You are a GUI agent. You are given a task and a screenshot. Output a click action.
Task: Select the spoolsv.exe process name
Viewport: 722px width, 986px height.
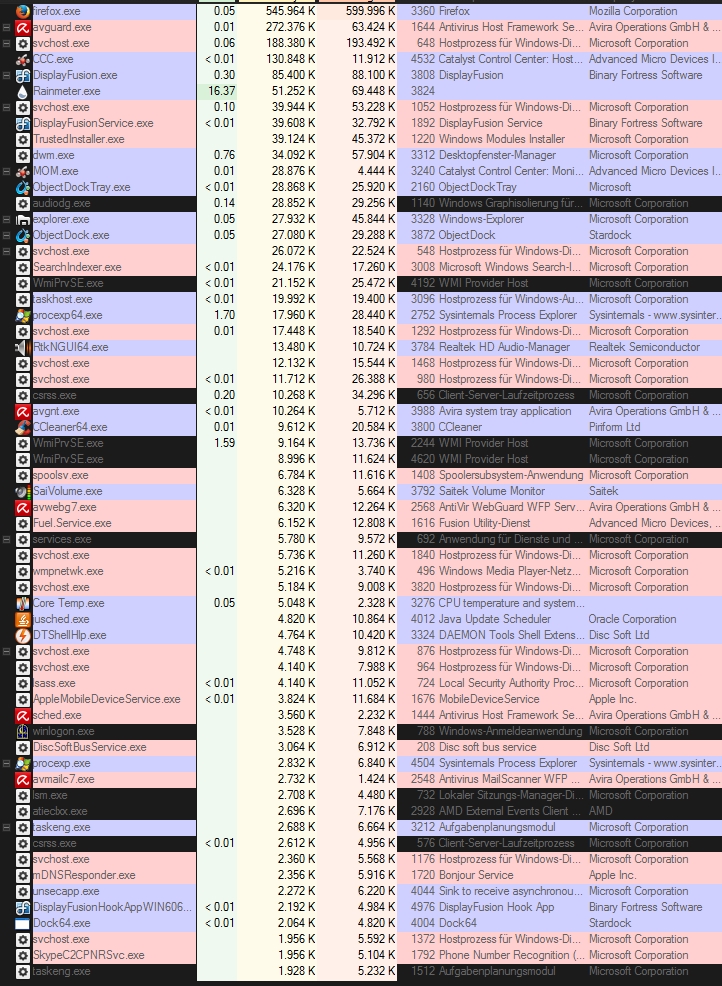[61, 475]
